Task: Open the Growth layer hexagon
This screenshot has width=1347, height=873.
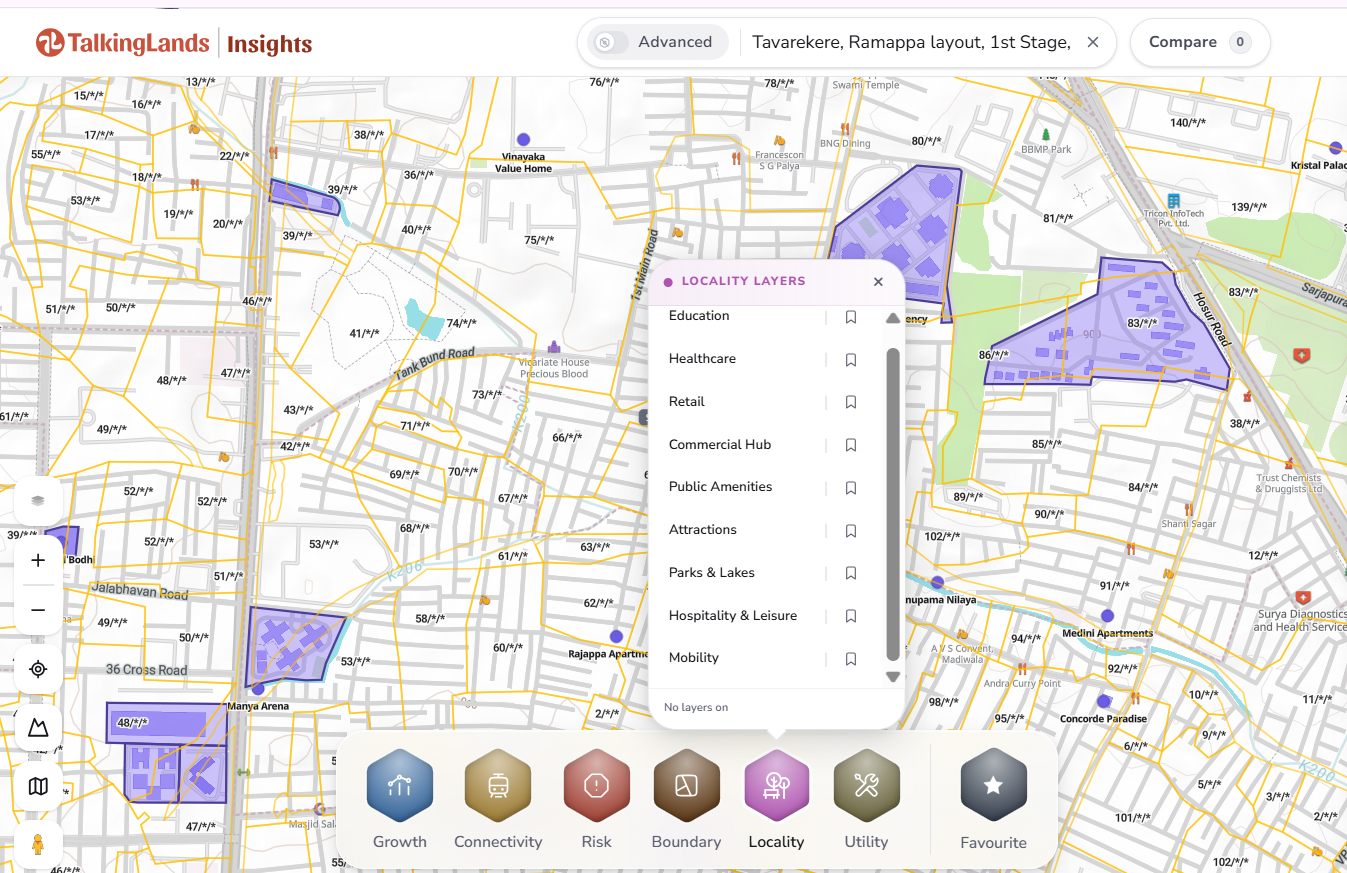Action: 400,786
